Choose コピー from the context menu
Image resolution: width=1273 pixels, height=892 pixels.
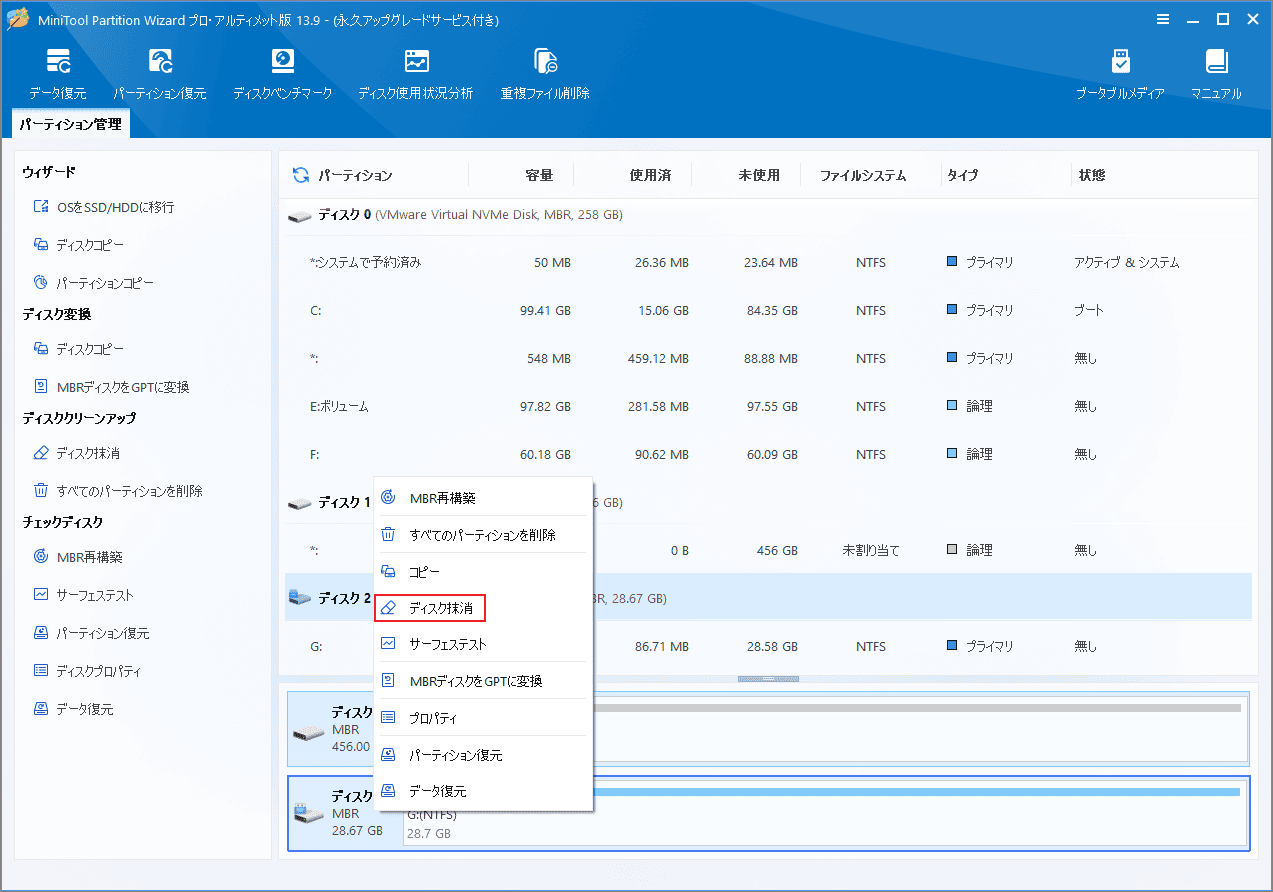(x=483, y=572)
